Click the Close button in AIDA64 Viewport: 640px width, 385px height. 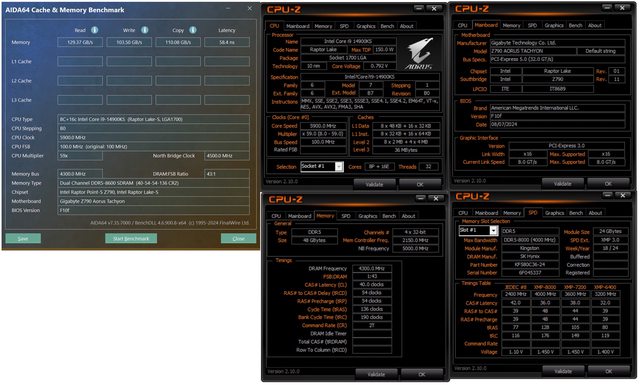coord(238,238)
